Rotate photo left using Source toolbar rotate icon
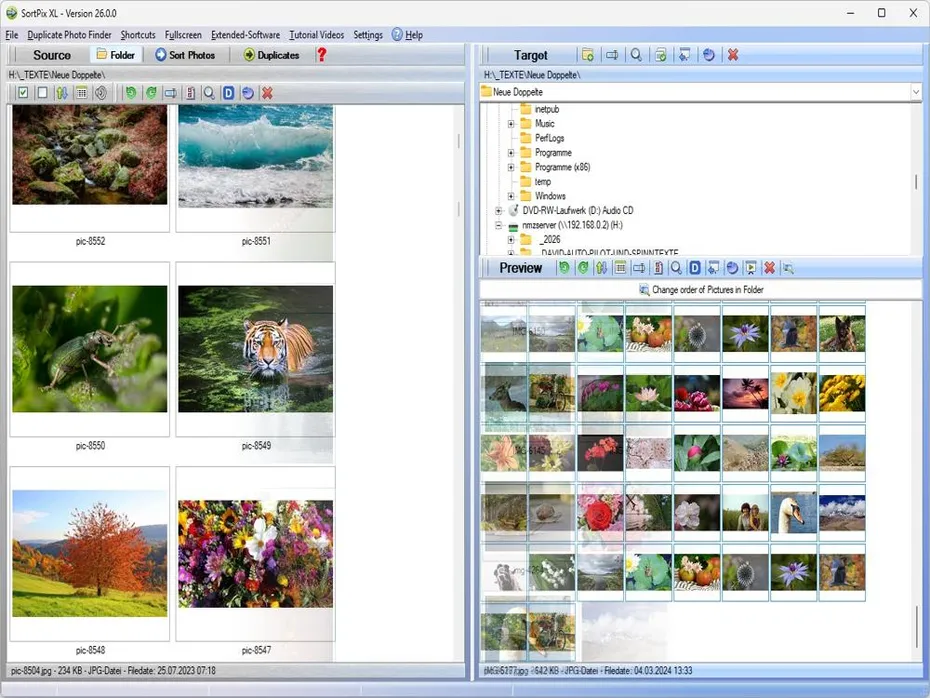Viewport: 930px width, 698px height. coord(131,92)
